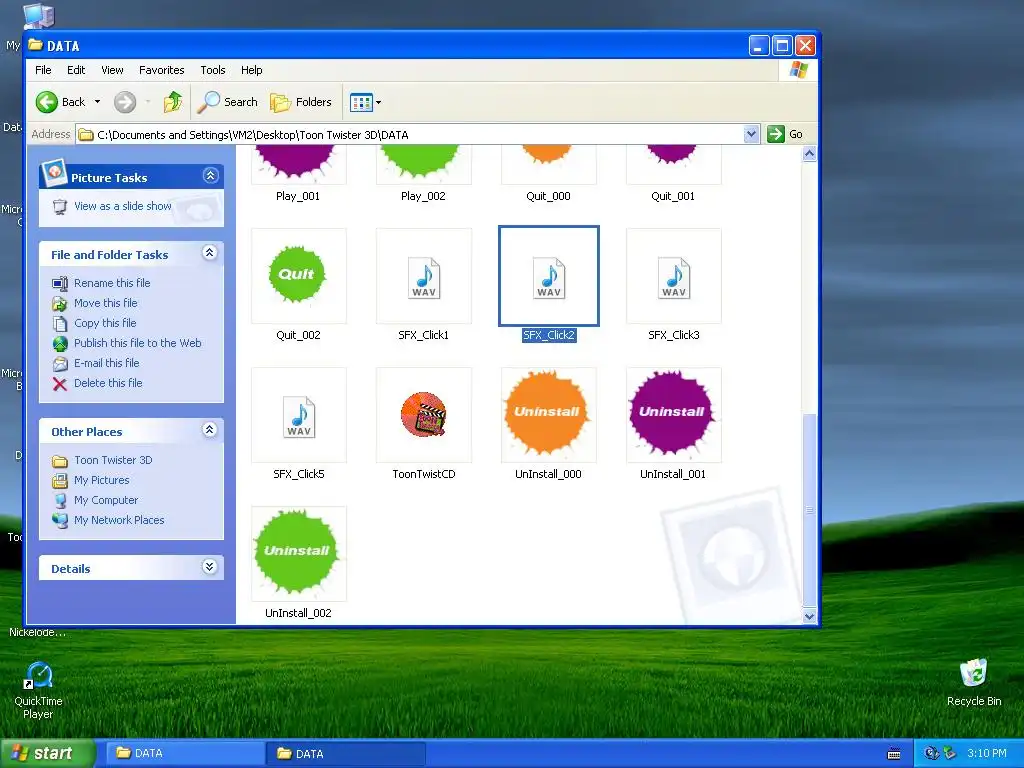This screenshot has width=1024, height=768.
Task: Click Copy this file
Action: 105,323
